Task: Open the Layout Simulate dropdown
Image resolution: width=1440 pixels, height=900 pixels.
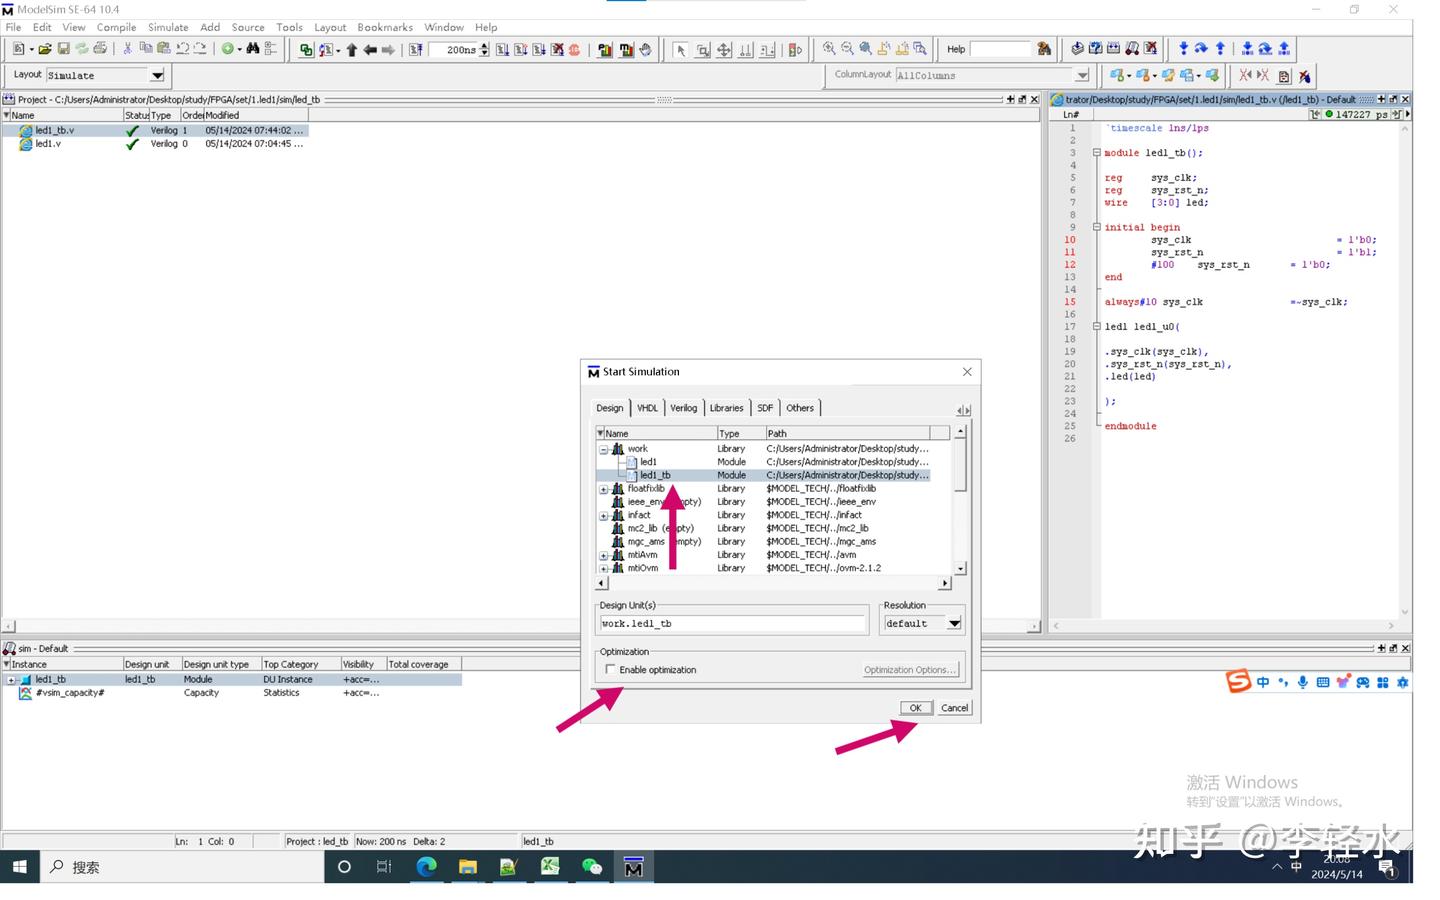Action: (x=157, y=76)
